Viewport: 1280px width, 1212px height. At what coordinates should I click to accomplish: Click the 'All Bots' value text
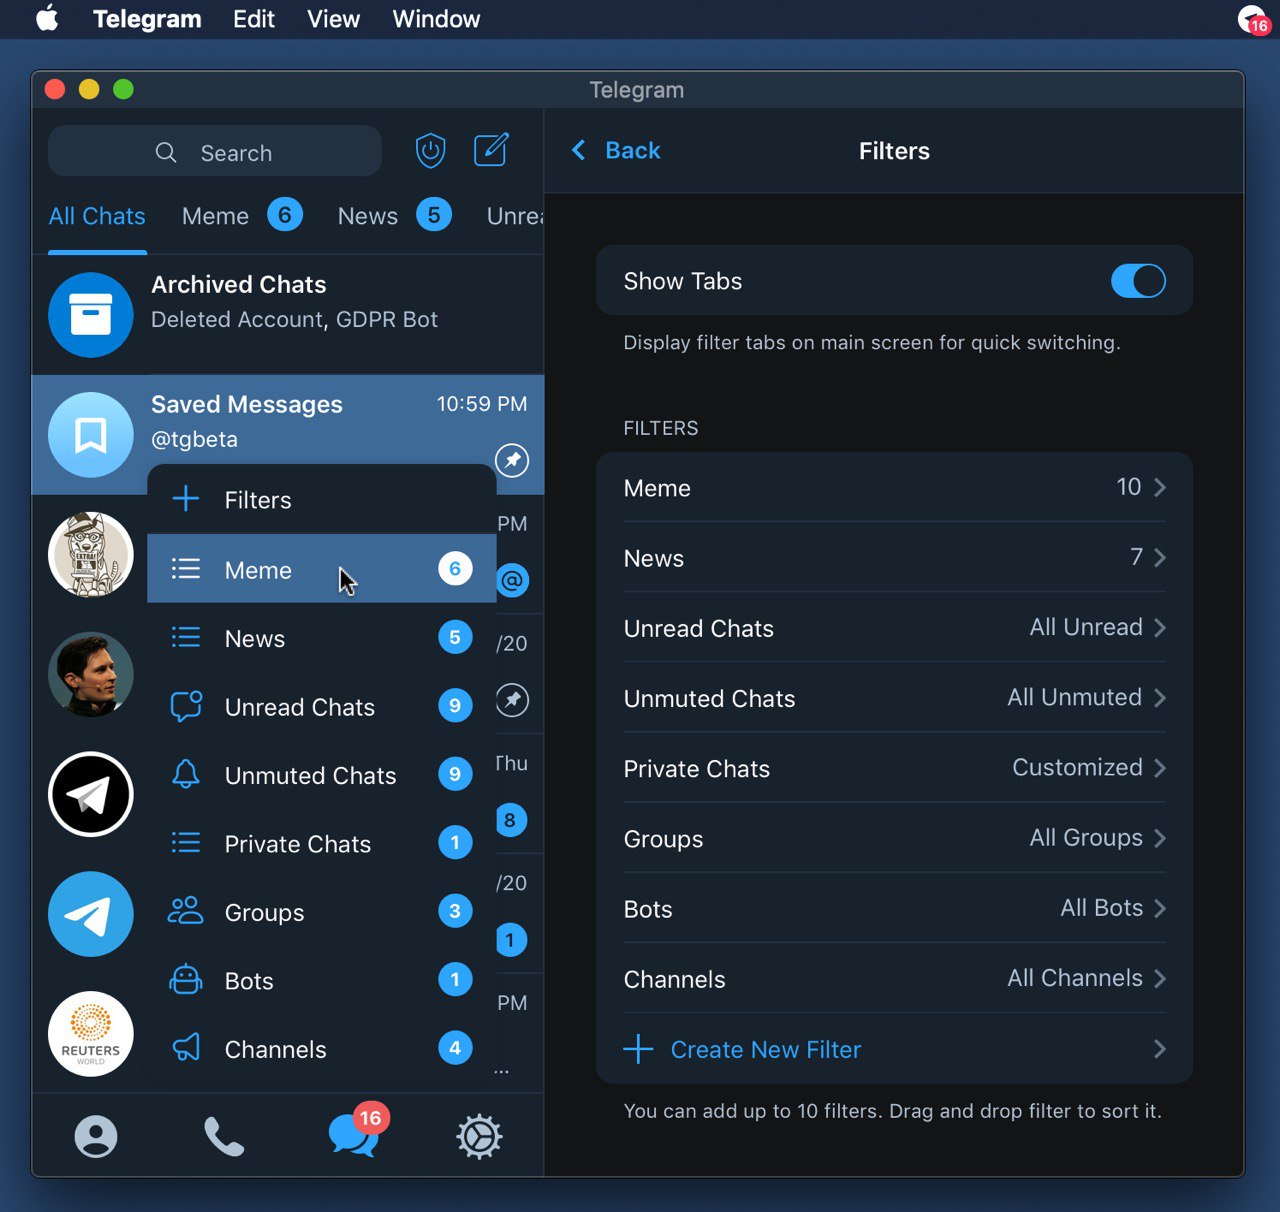[1101, 908]
